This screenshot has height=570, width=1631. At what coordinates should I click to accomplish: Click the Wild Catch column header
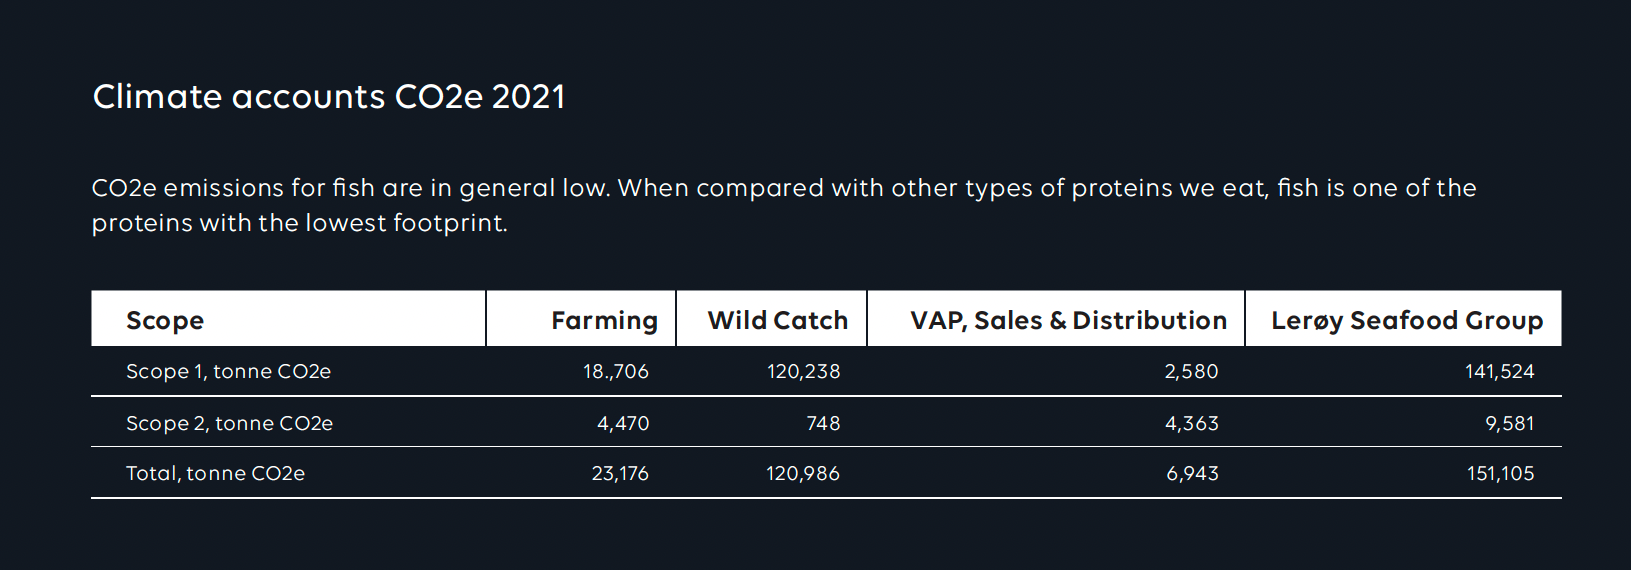click(x=778, y=321)
